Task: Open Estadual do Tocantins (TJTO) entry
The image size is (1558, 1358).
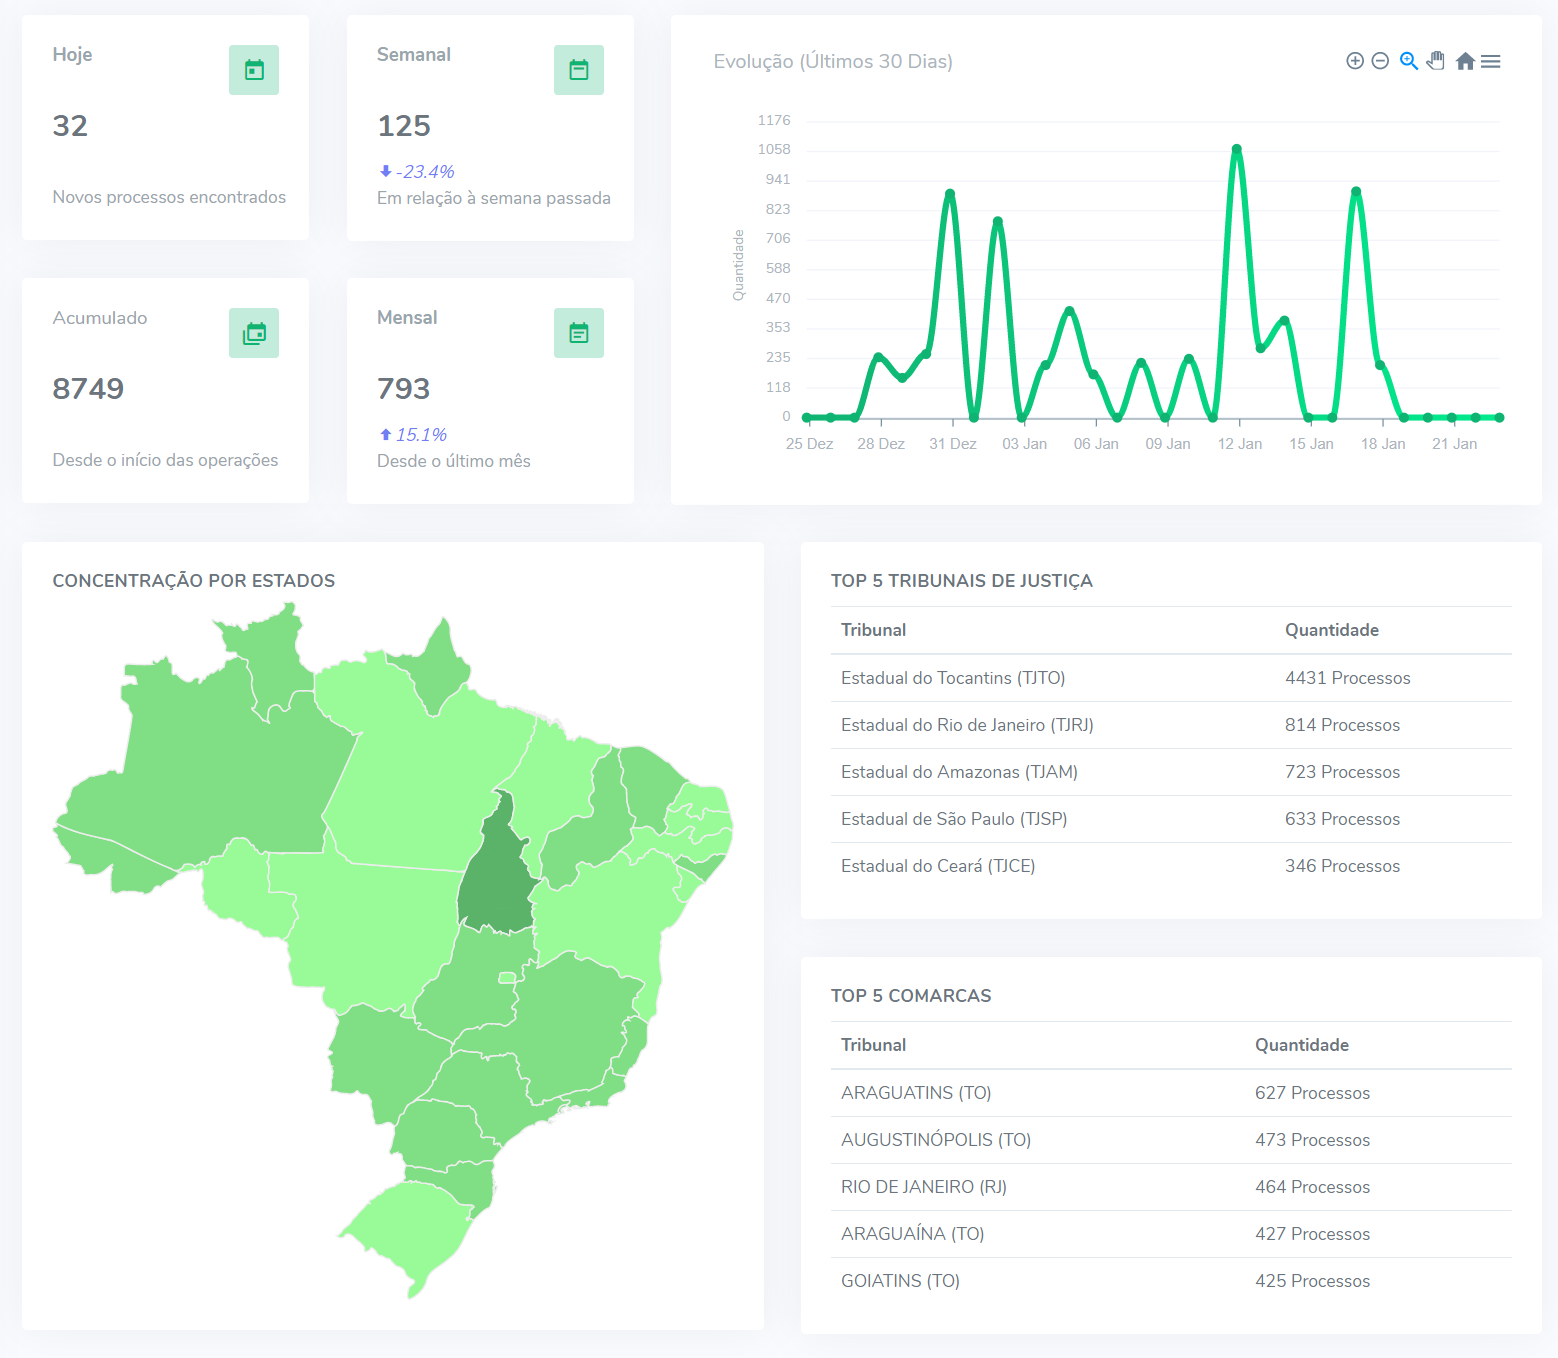Action: point(952,677)
